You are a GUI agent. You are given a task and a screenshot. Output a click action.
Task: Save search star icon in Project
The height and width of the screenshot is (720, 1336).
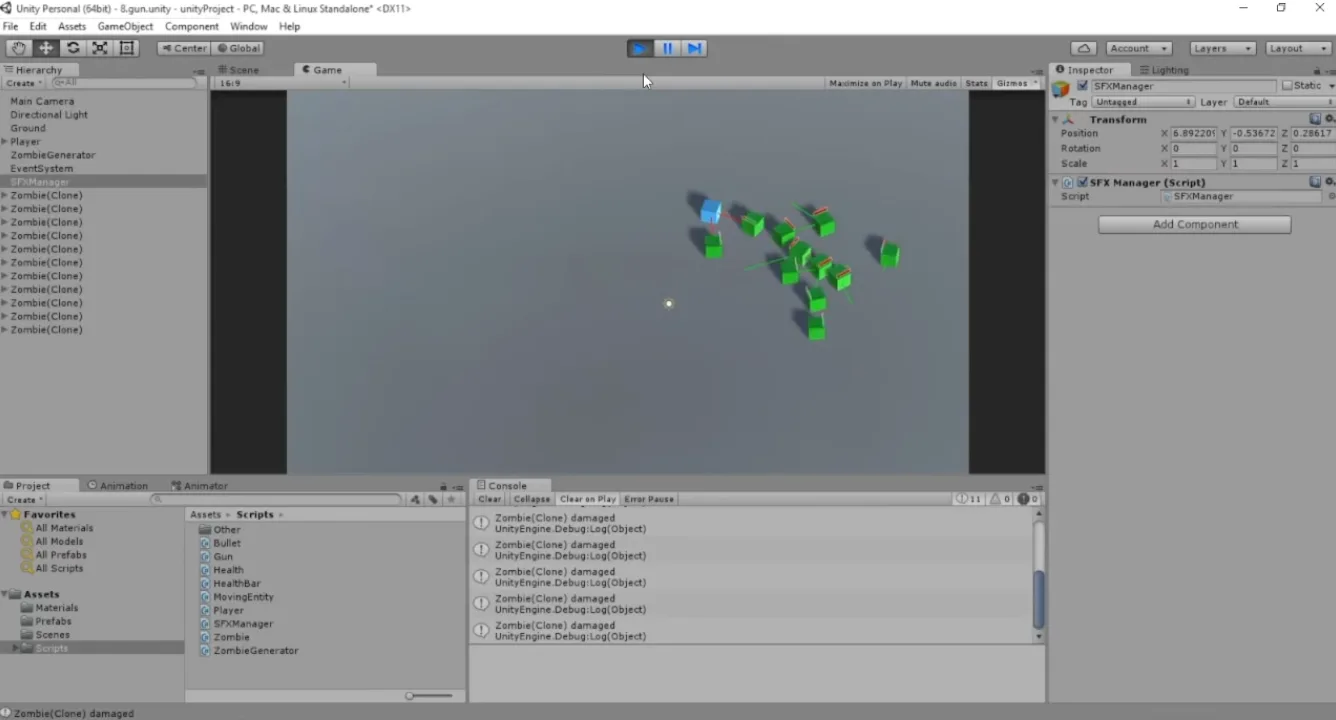451,499
